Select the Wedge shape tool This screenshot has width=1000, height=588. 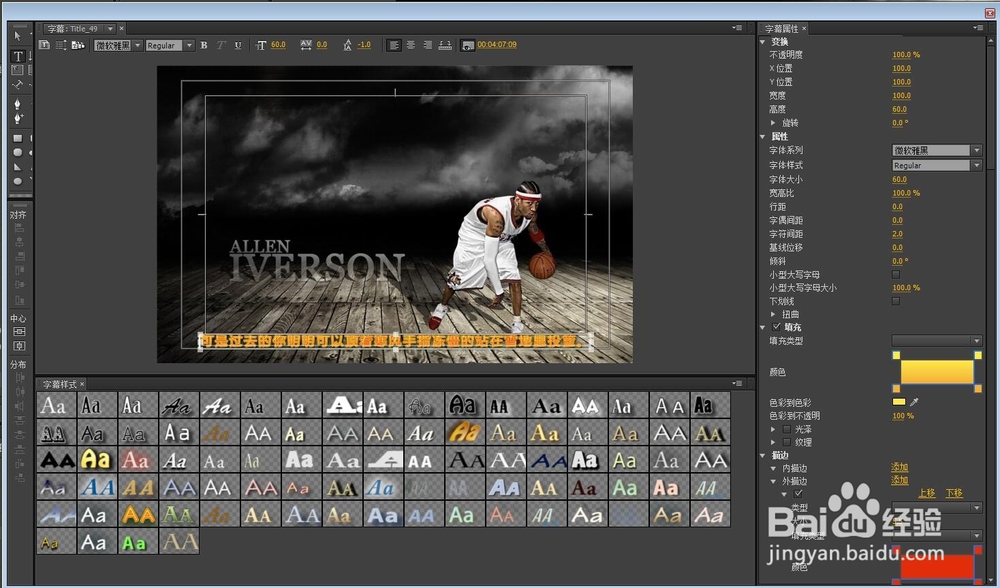tap(18, 166)
